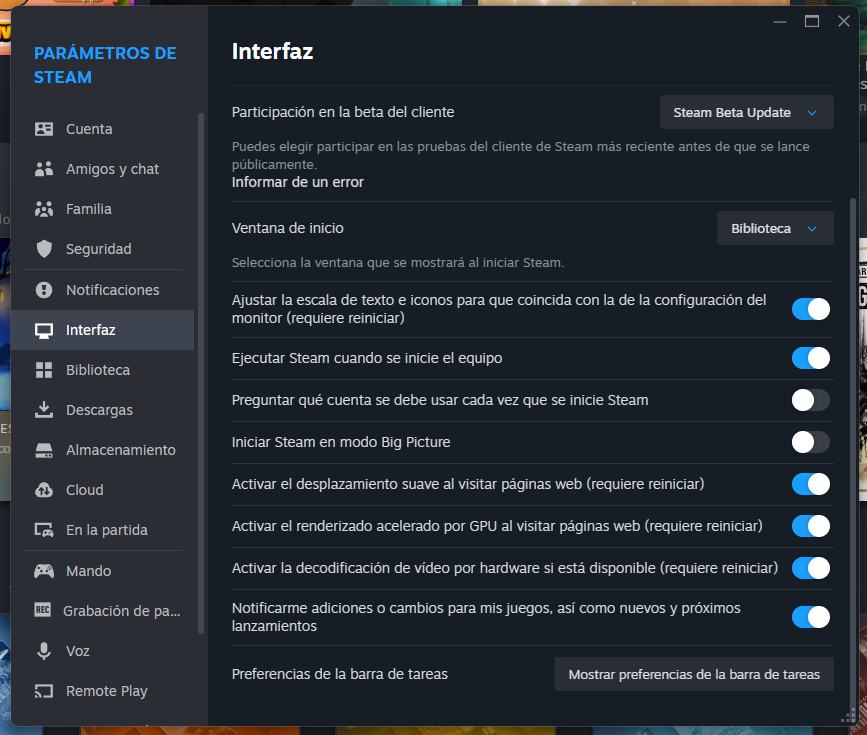The height and width of the screenshot is (735, 867).
Task: Maximize the Steam settings window
Action: tap(812, 22)
